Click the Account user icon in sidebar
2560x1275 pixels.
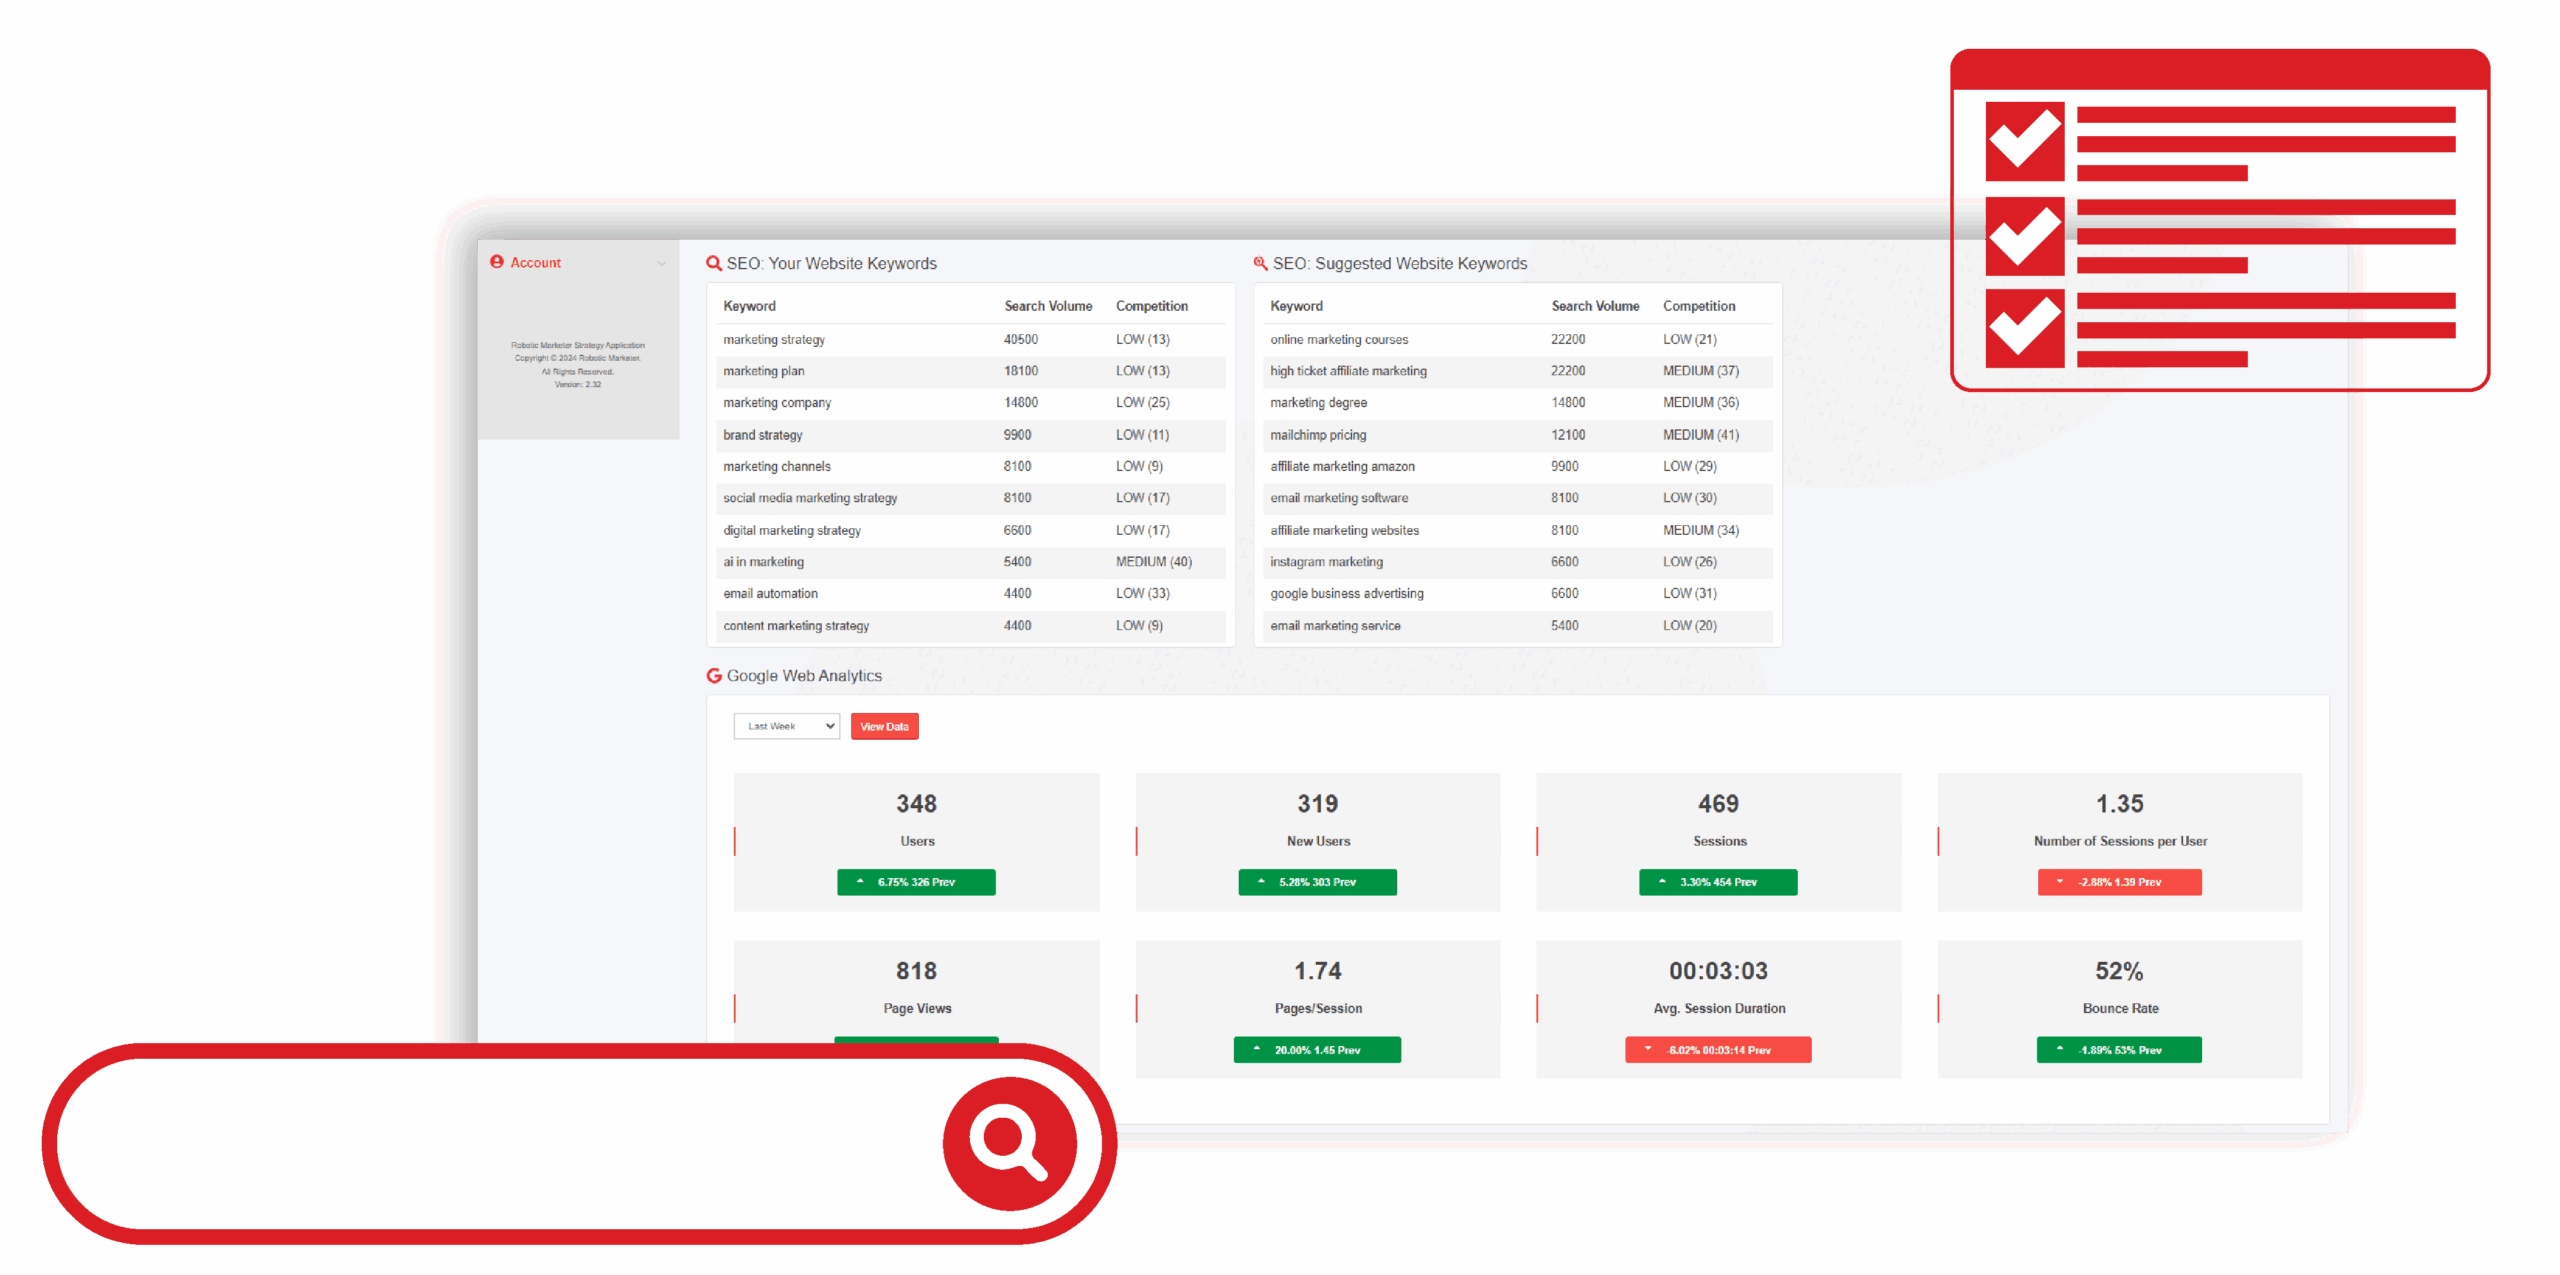(x=497, y=262)
